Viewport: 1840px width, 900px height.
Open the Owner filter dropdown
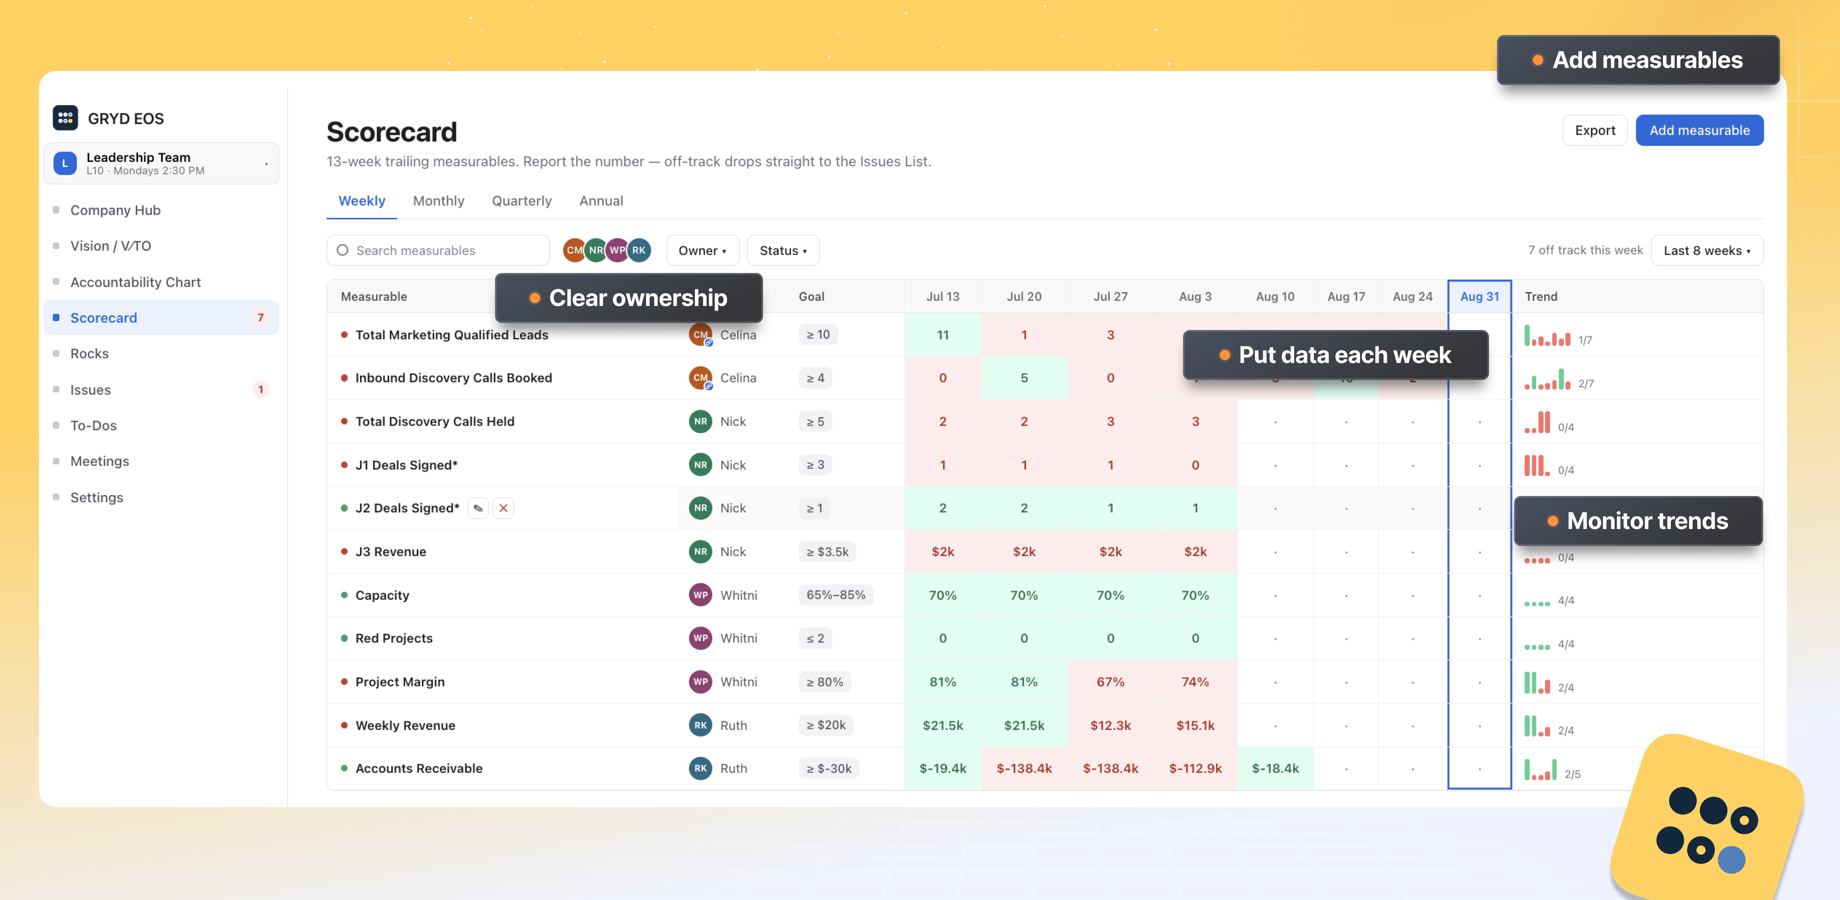[x=703, y=250]
